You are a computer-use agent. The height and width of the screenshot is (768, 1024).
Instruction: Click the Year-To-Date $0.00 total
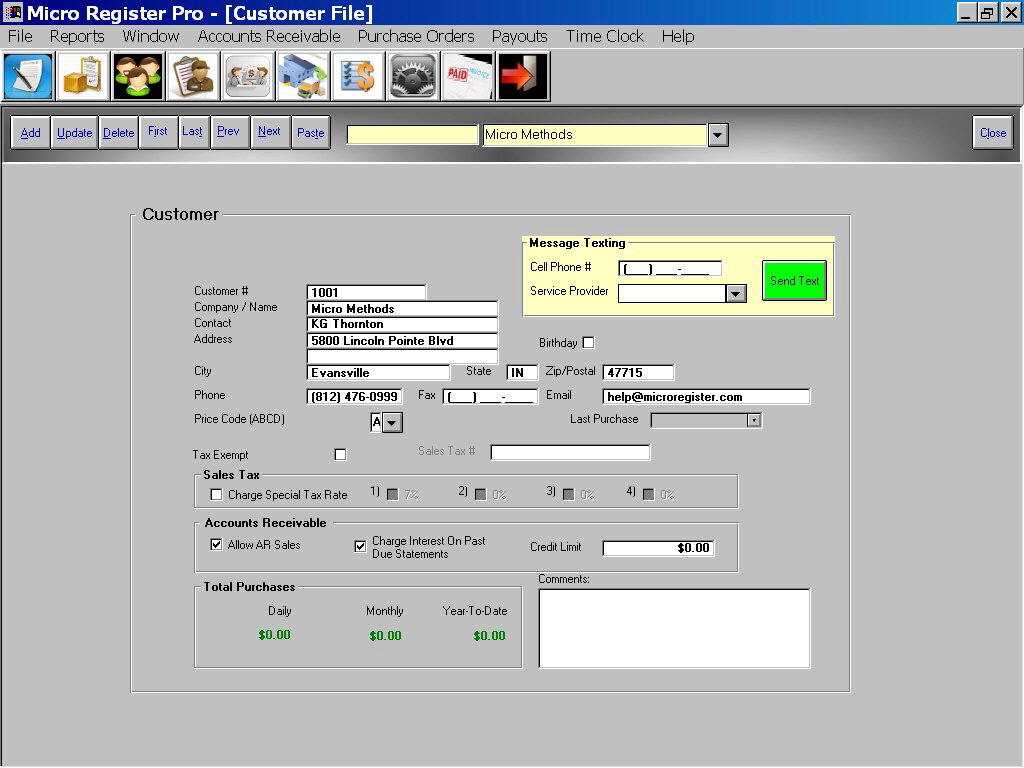pyautogui.click(x=489, y=635)
